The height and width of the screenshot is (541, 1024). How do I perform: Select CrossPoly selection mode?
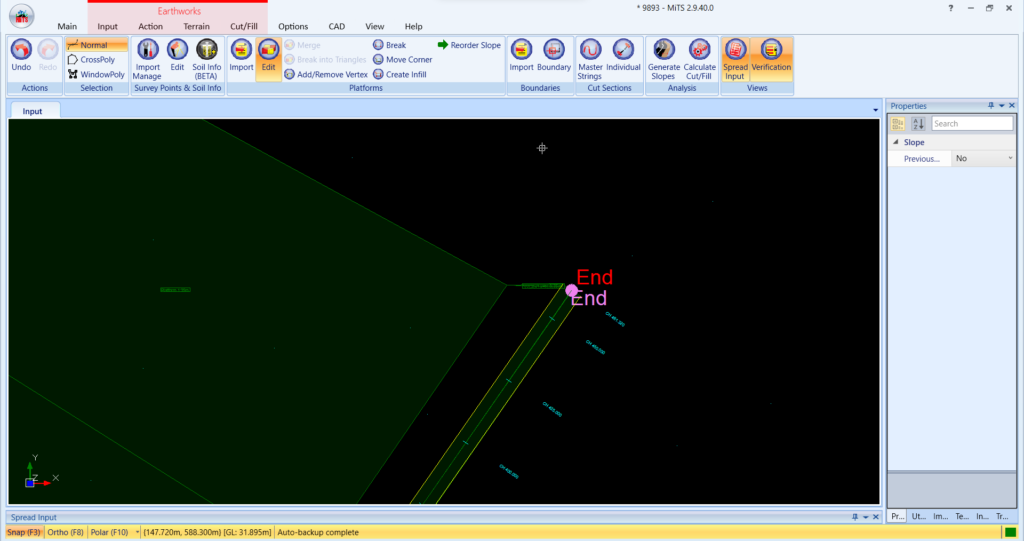coord(91,59)
